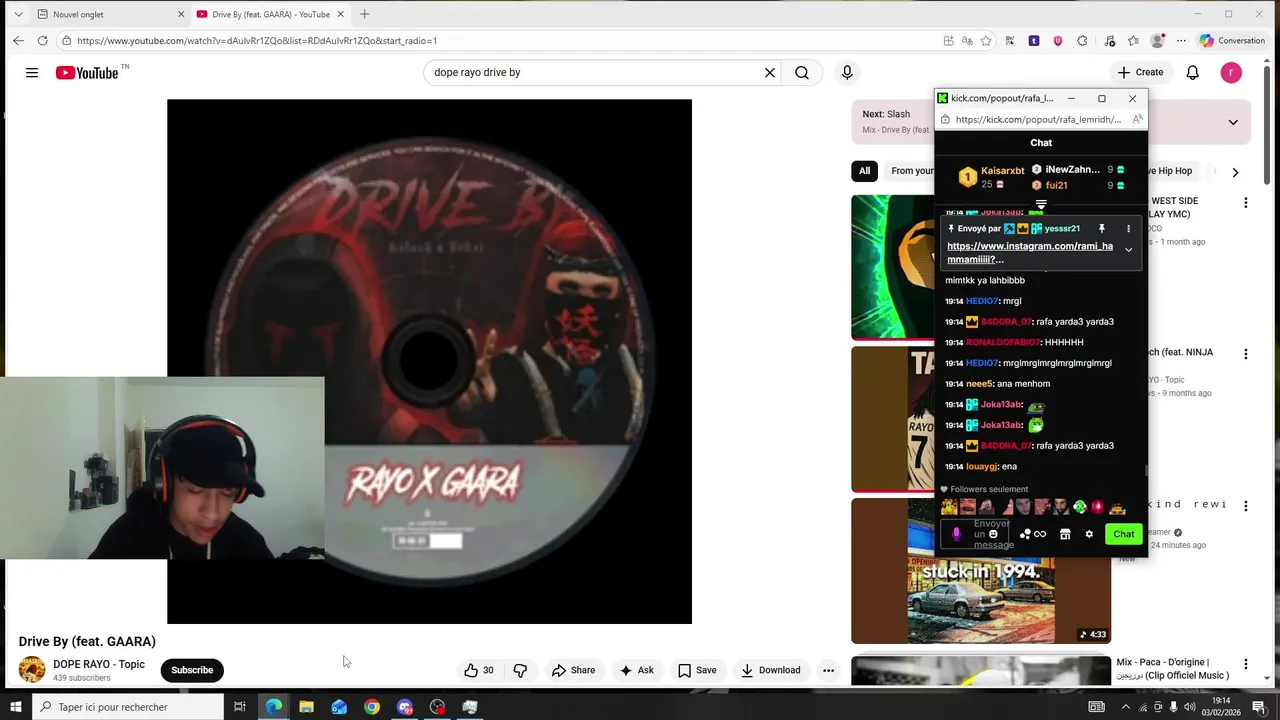Collapse the chat leaderboard handle
The width and height of the screenshot is (1280, 720).
point(1041,204)
